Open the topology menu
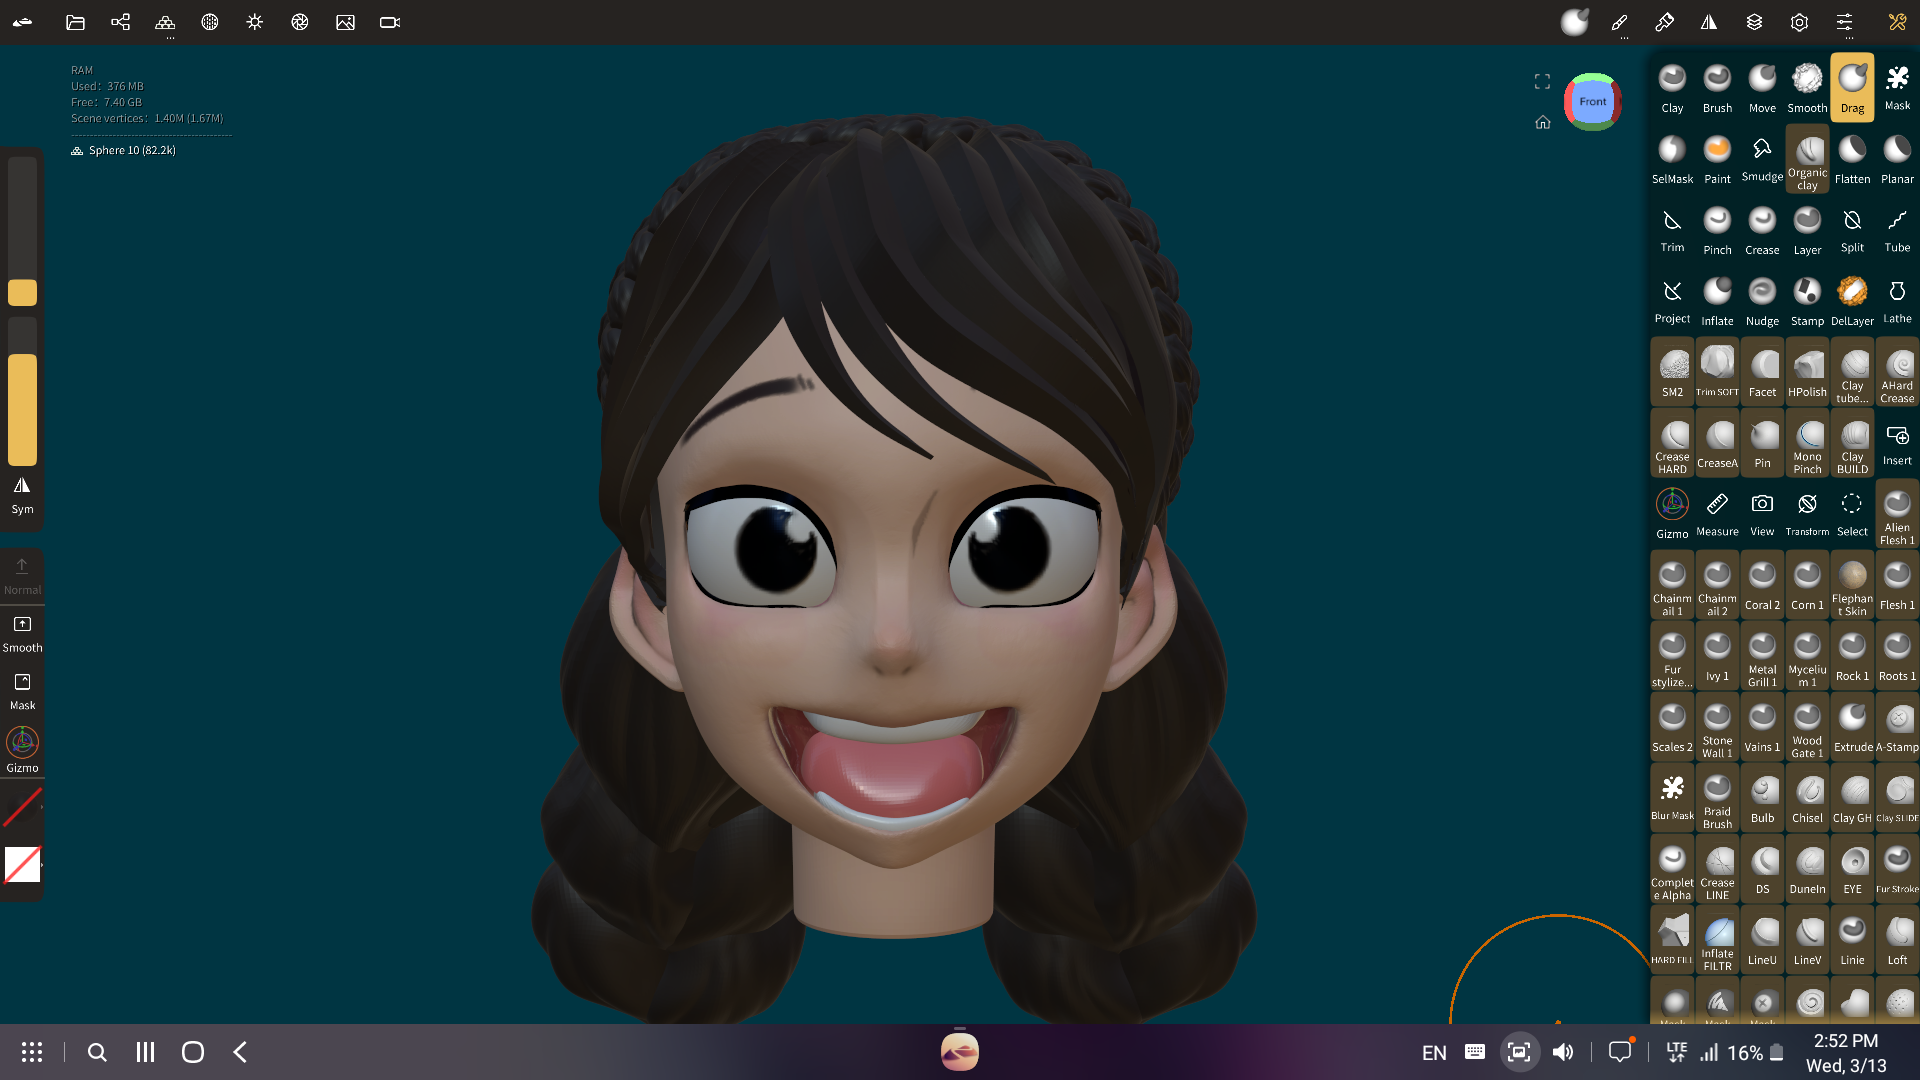The width and height of the screenshot is (1920, 1080). (165, 22)
